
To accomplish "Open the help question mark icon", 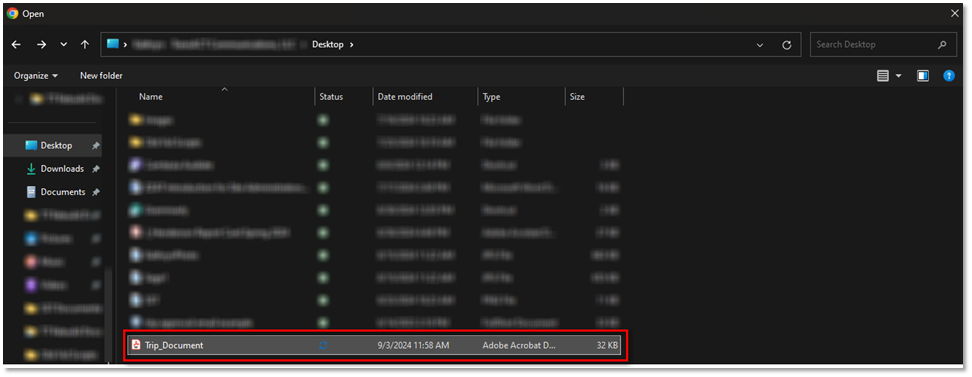I will pos(948,76).
